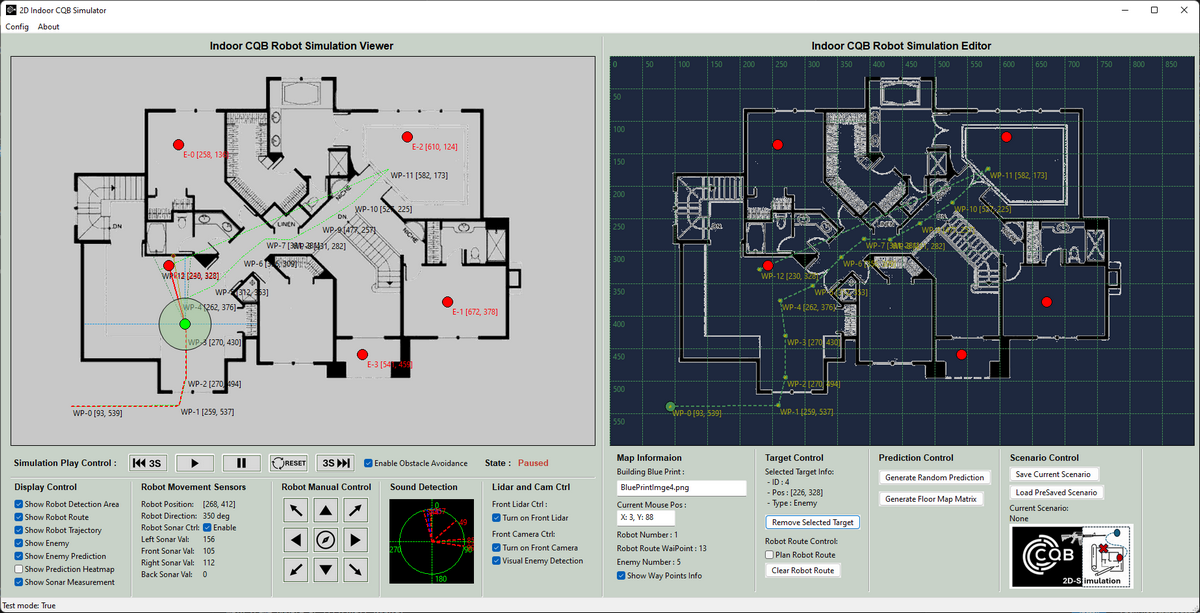Toggle Enable Obstacle Avoidance checkbox

(x=369, y=463)
